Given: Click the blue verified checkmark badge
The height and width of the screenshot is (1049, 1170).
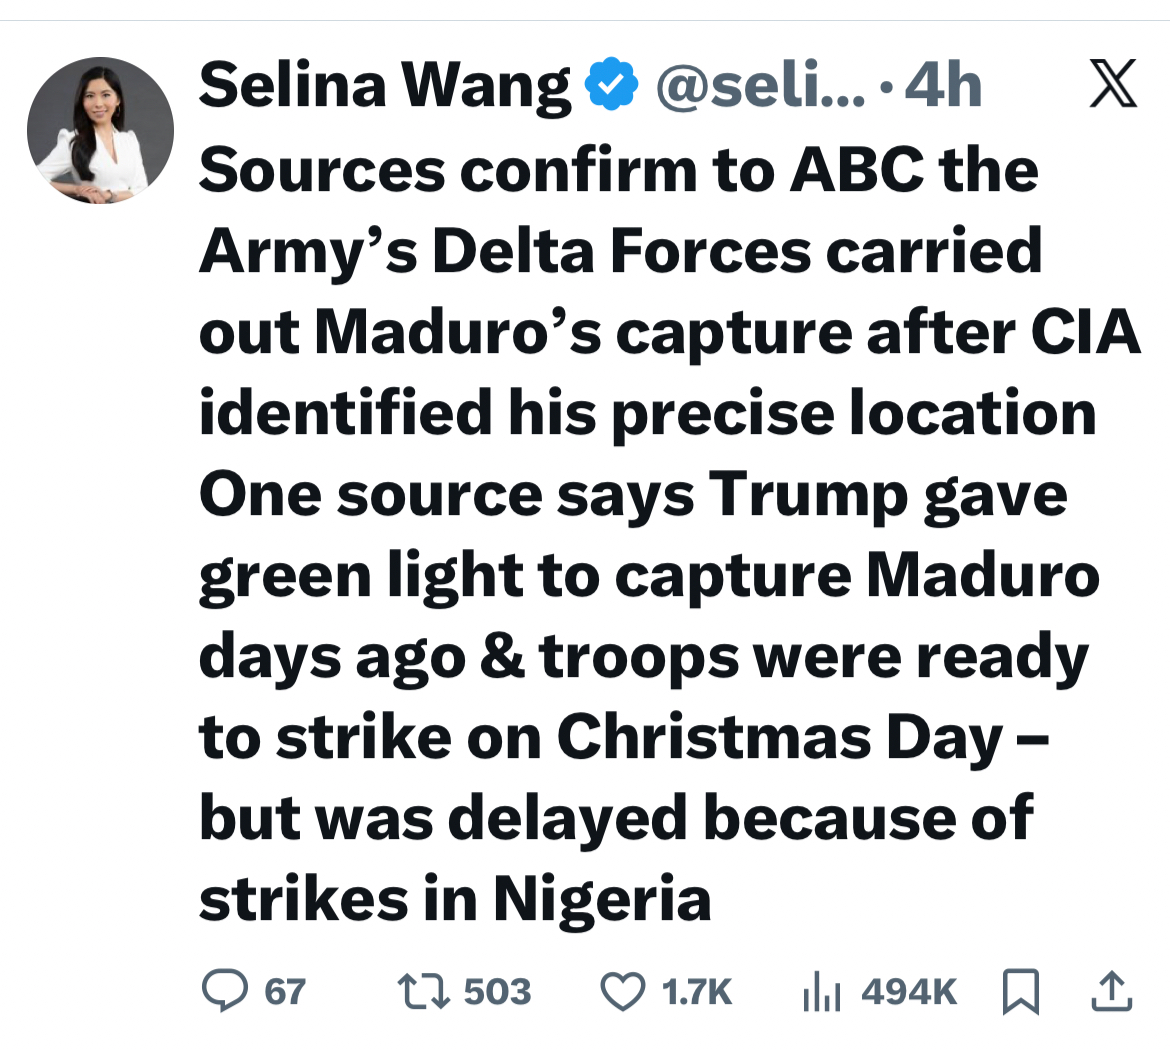Looking at the screenshot, I should click(x=611, y=86).
